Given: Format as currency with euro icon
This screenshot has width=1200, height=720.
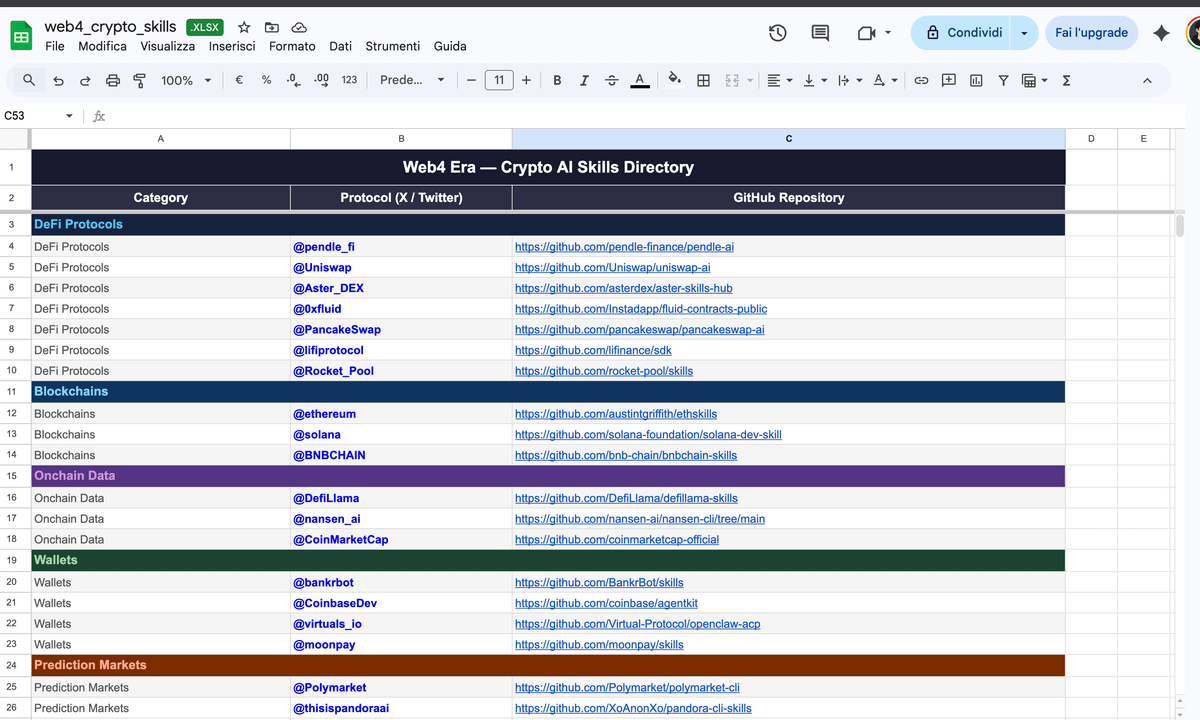Looking at the screenshot, I should pyautogui.click(x=239, y=80).
